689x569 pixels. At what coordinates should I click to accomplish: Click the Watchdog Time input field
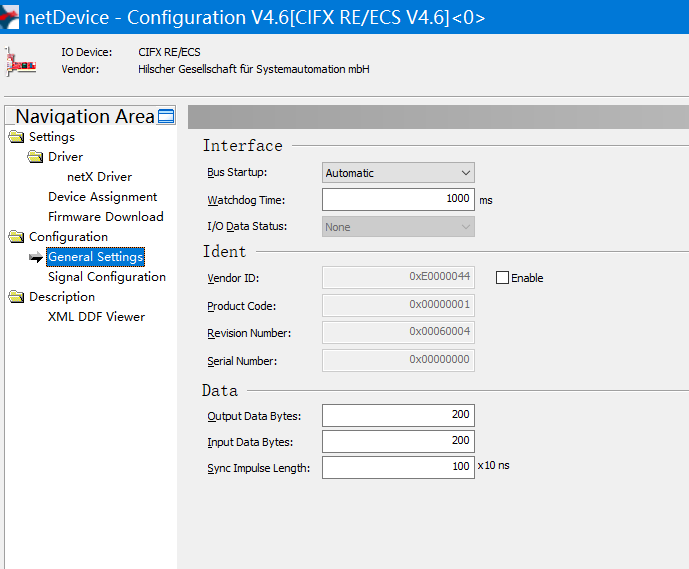398,199
